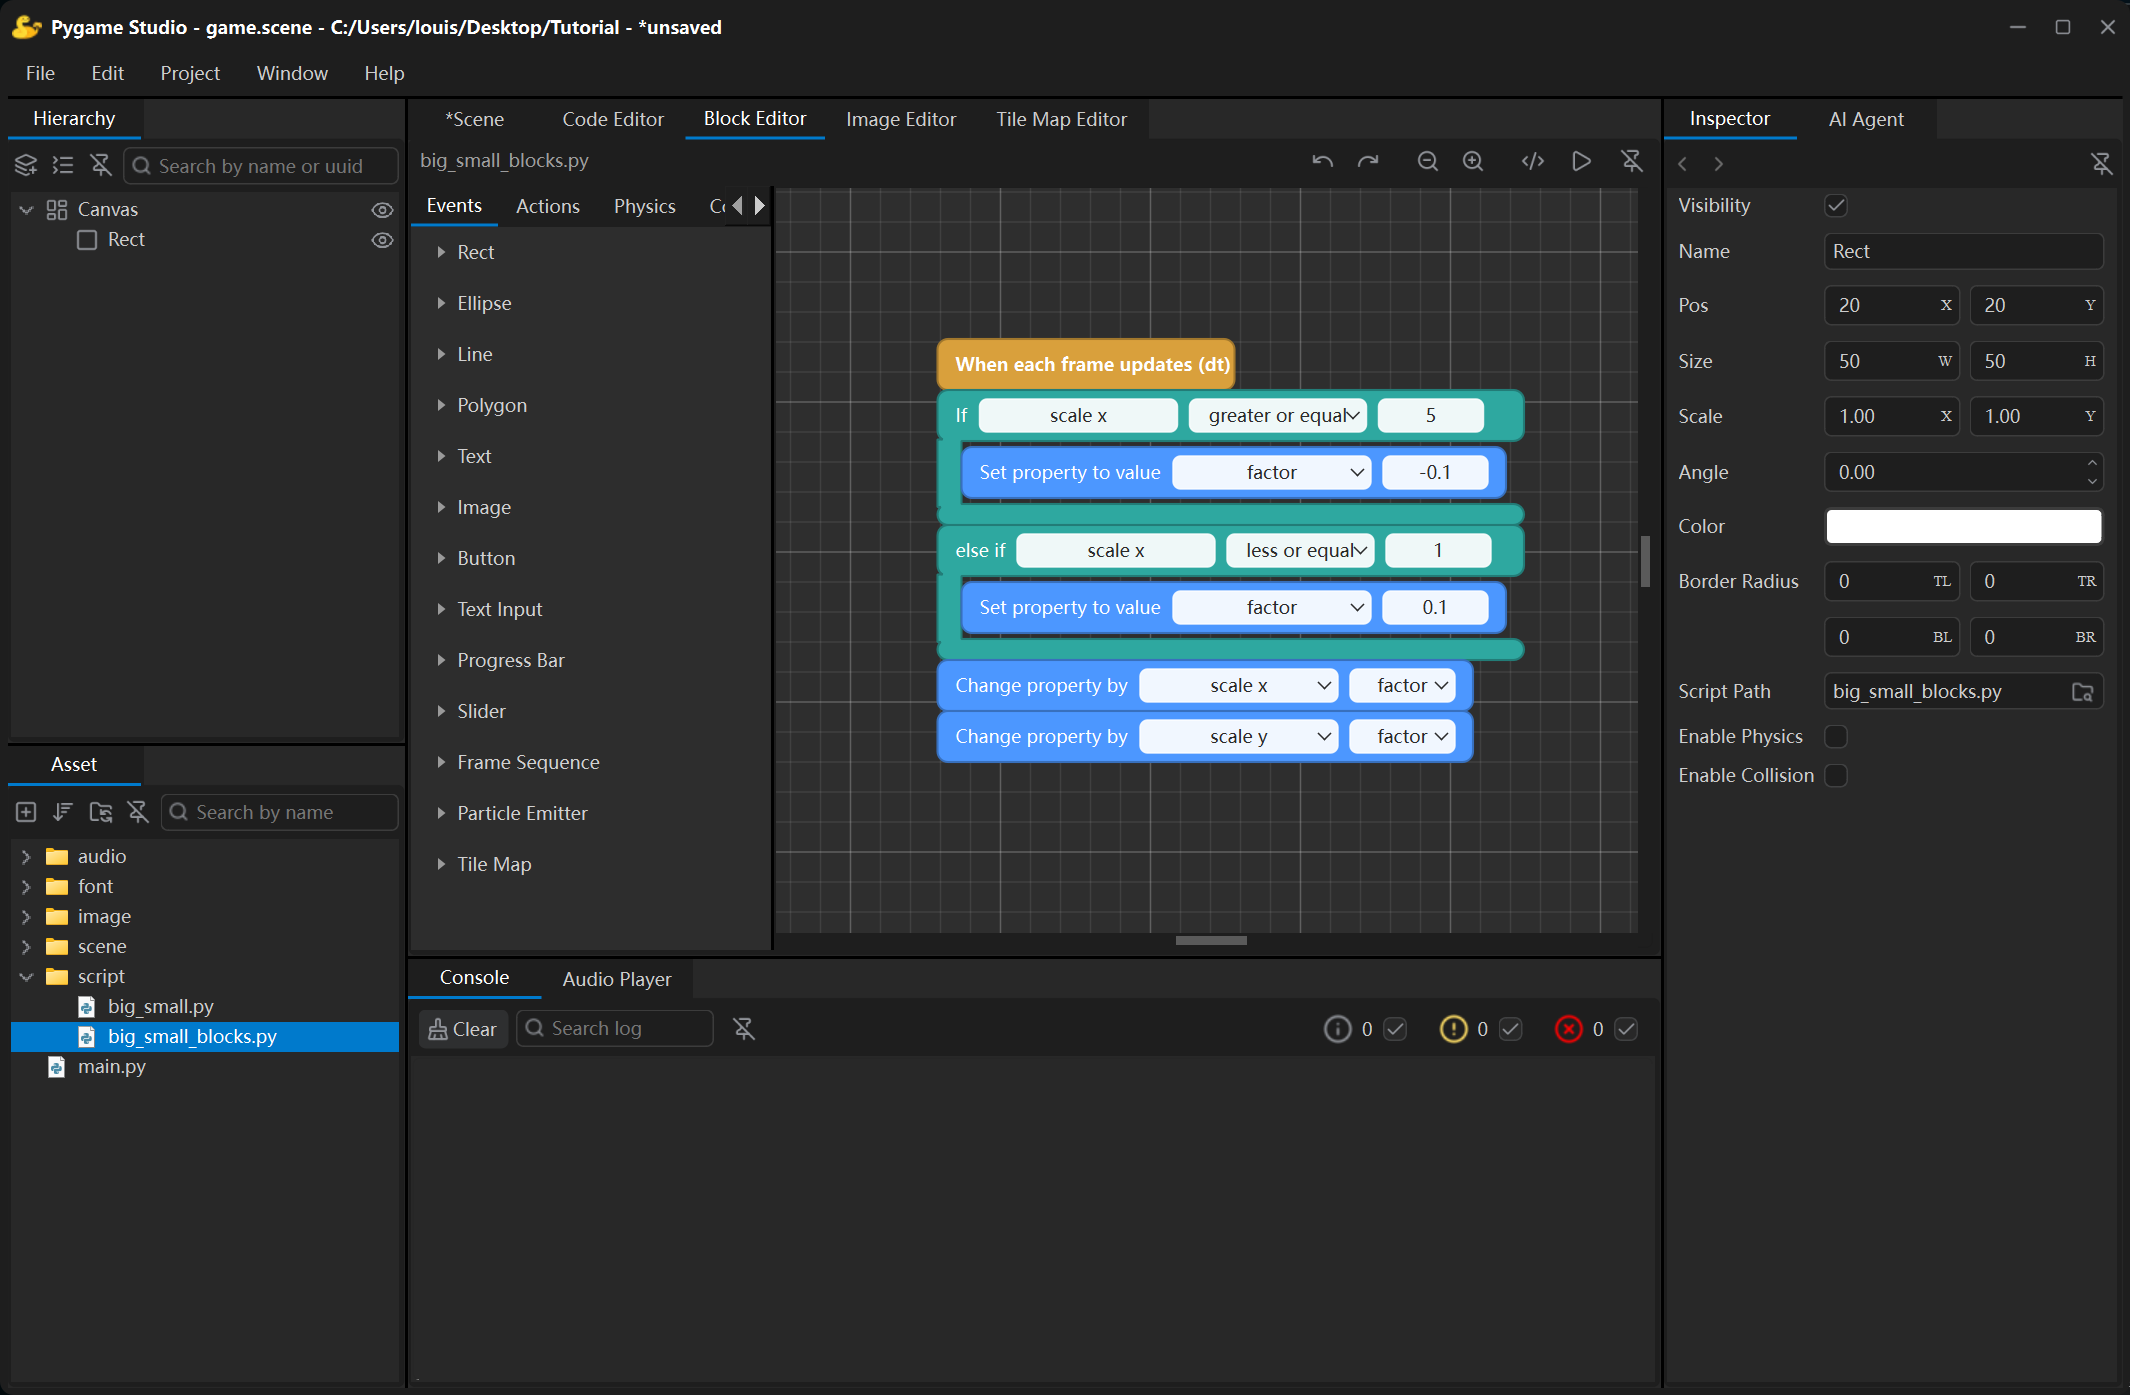Zoom in the block canvas
2130x1395 pixels.
(x=1473, y=161)
